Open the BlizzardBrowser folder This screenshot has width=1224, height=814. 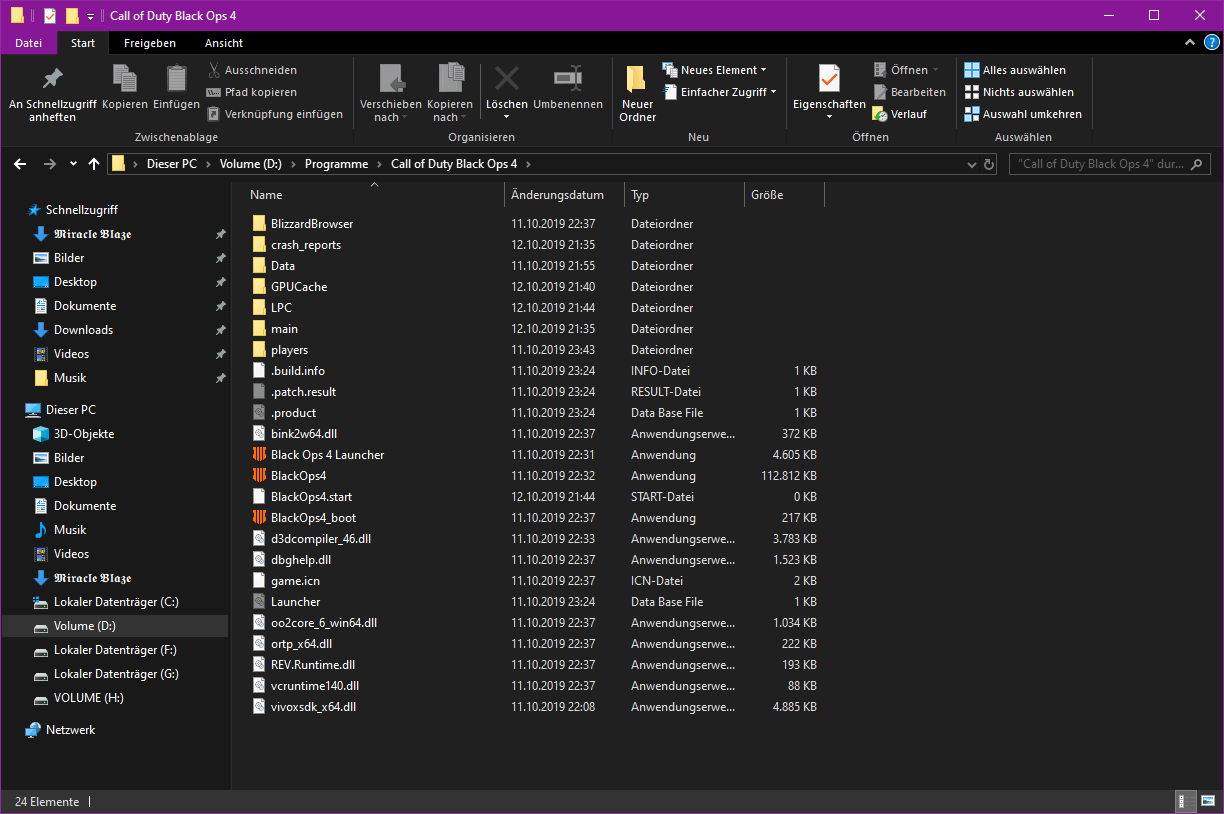pyautogui.click(x=311, y=224)
